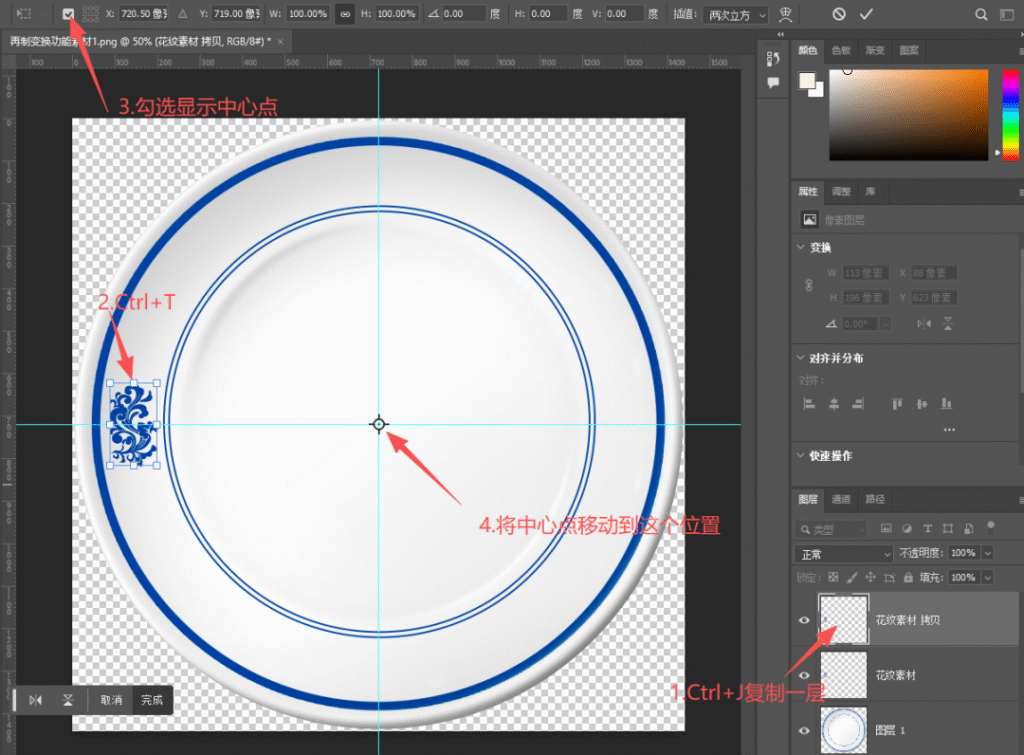Collapse the 快速操作 section

801,455
